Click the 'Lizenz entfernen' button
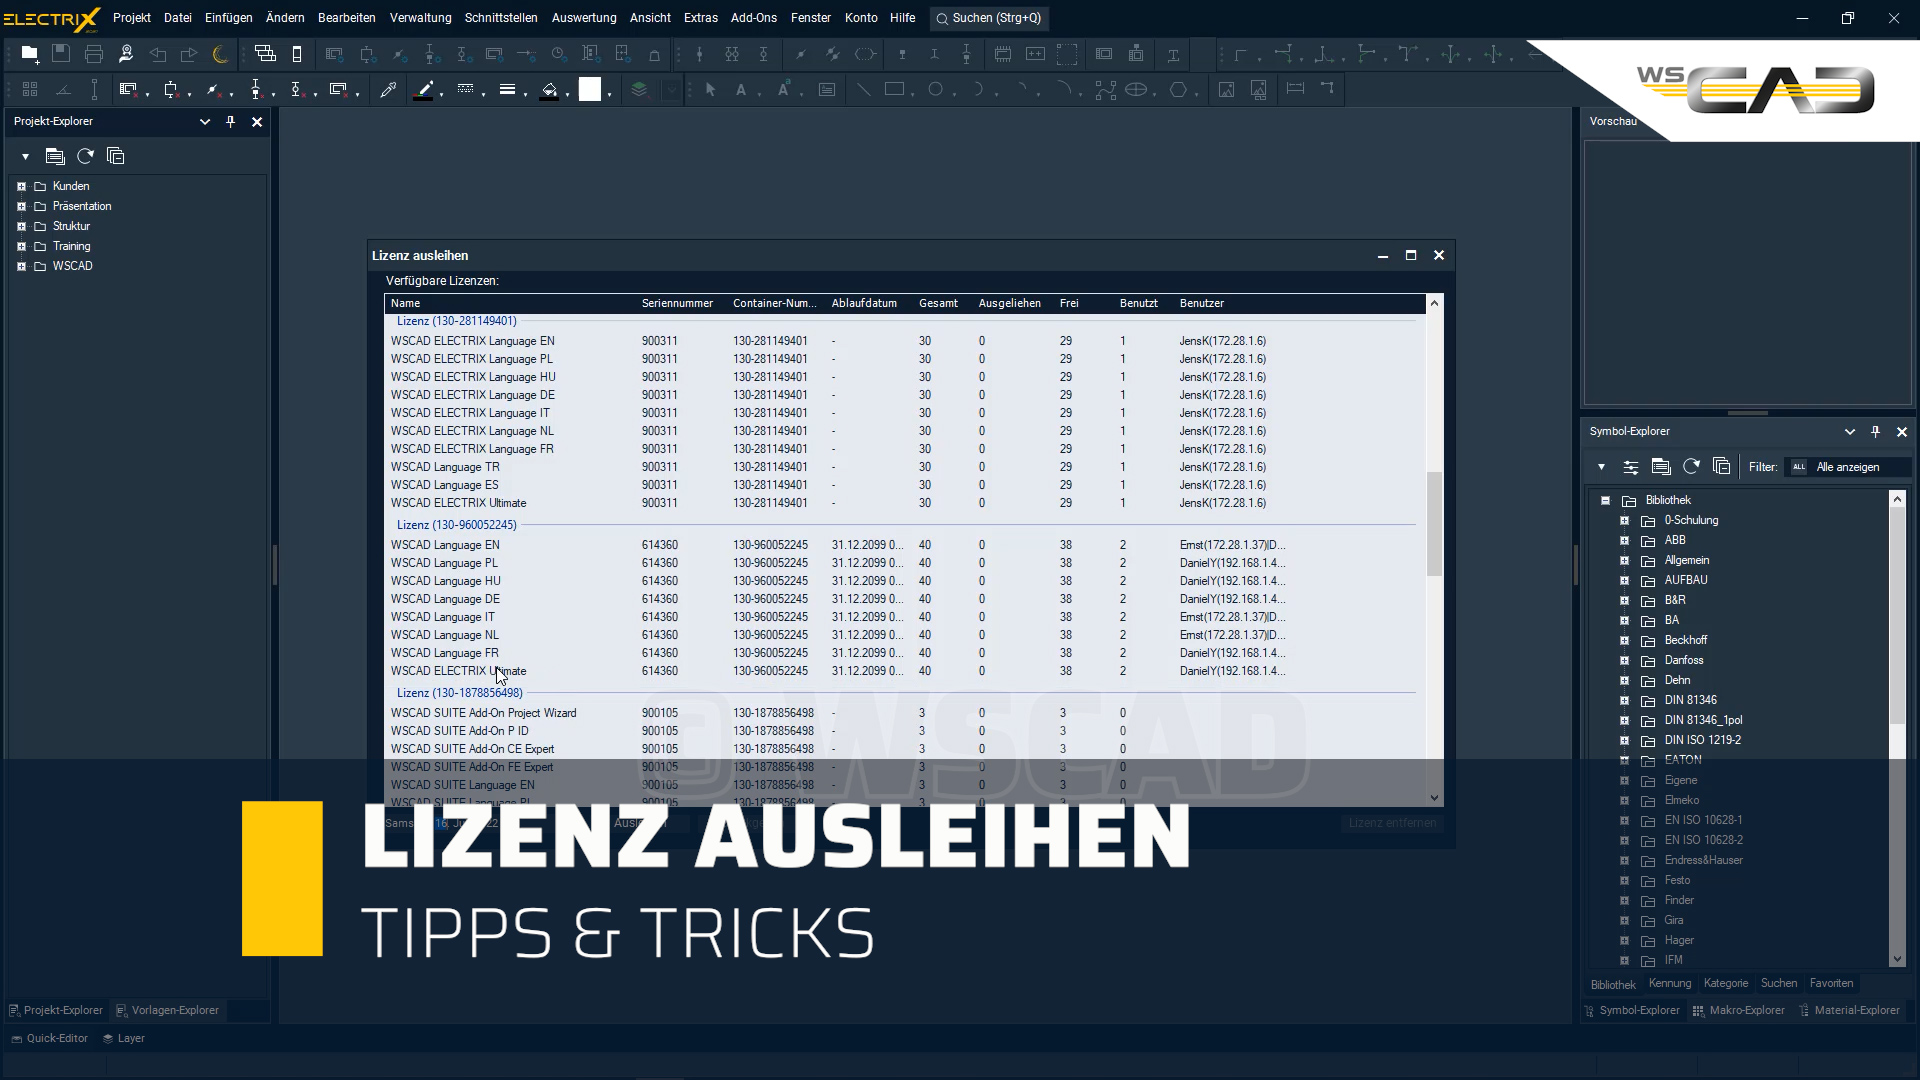The height and width of the screenshot is (1080, 1920). [x=1391, y=823]
